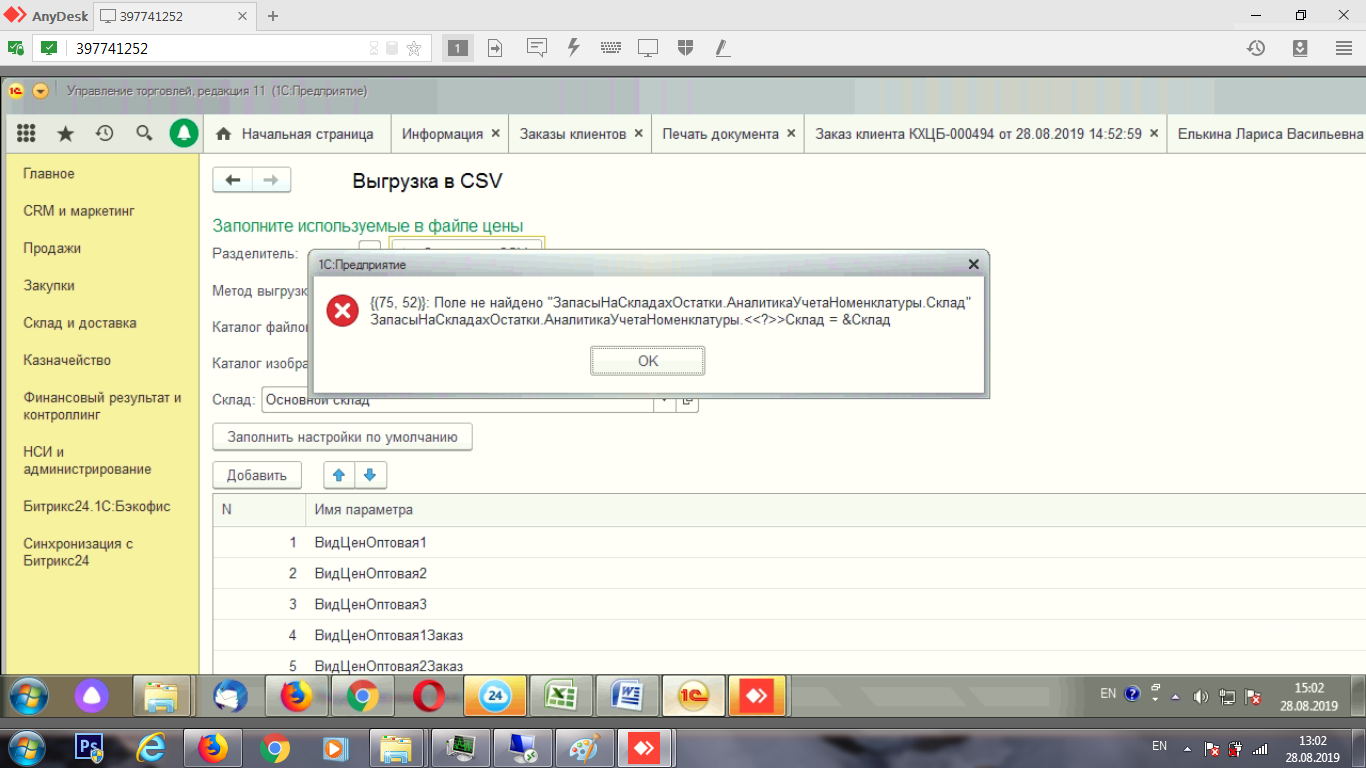Viewport: 1366px width, 768px height.
Task: Click OK in the 1C error dialog
Action: [x=647, y=361]
